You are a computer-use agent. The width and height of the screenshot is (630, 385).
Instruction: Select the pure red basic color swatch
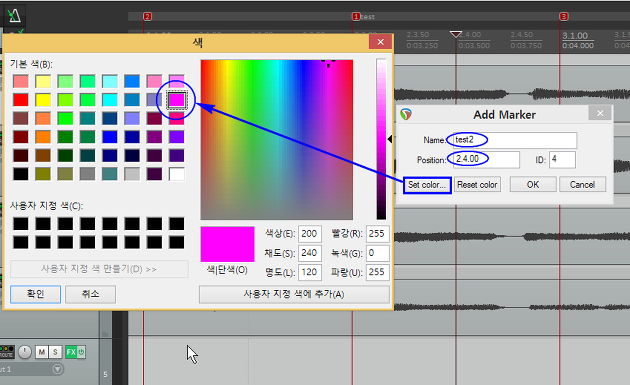point(21,100)
